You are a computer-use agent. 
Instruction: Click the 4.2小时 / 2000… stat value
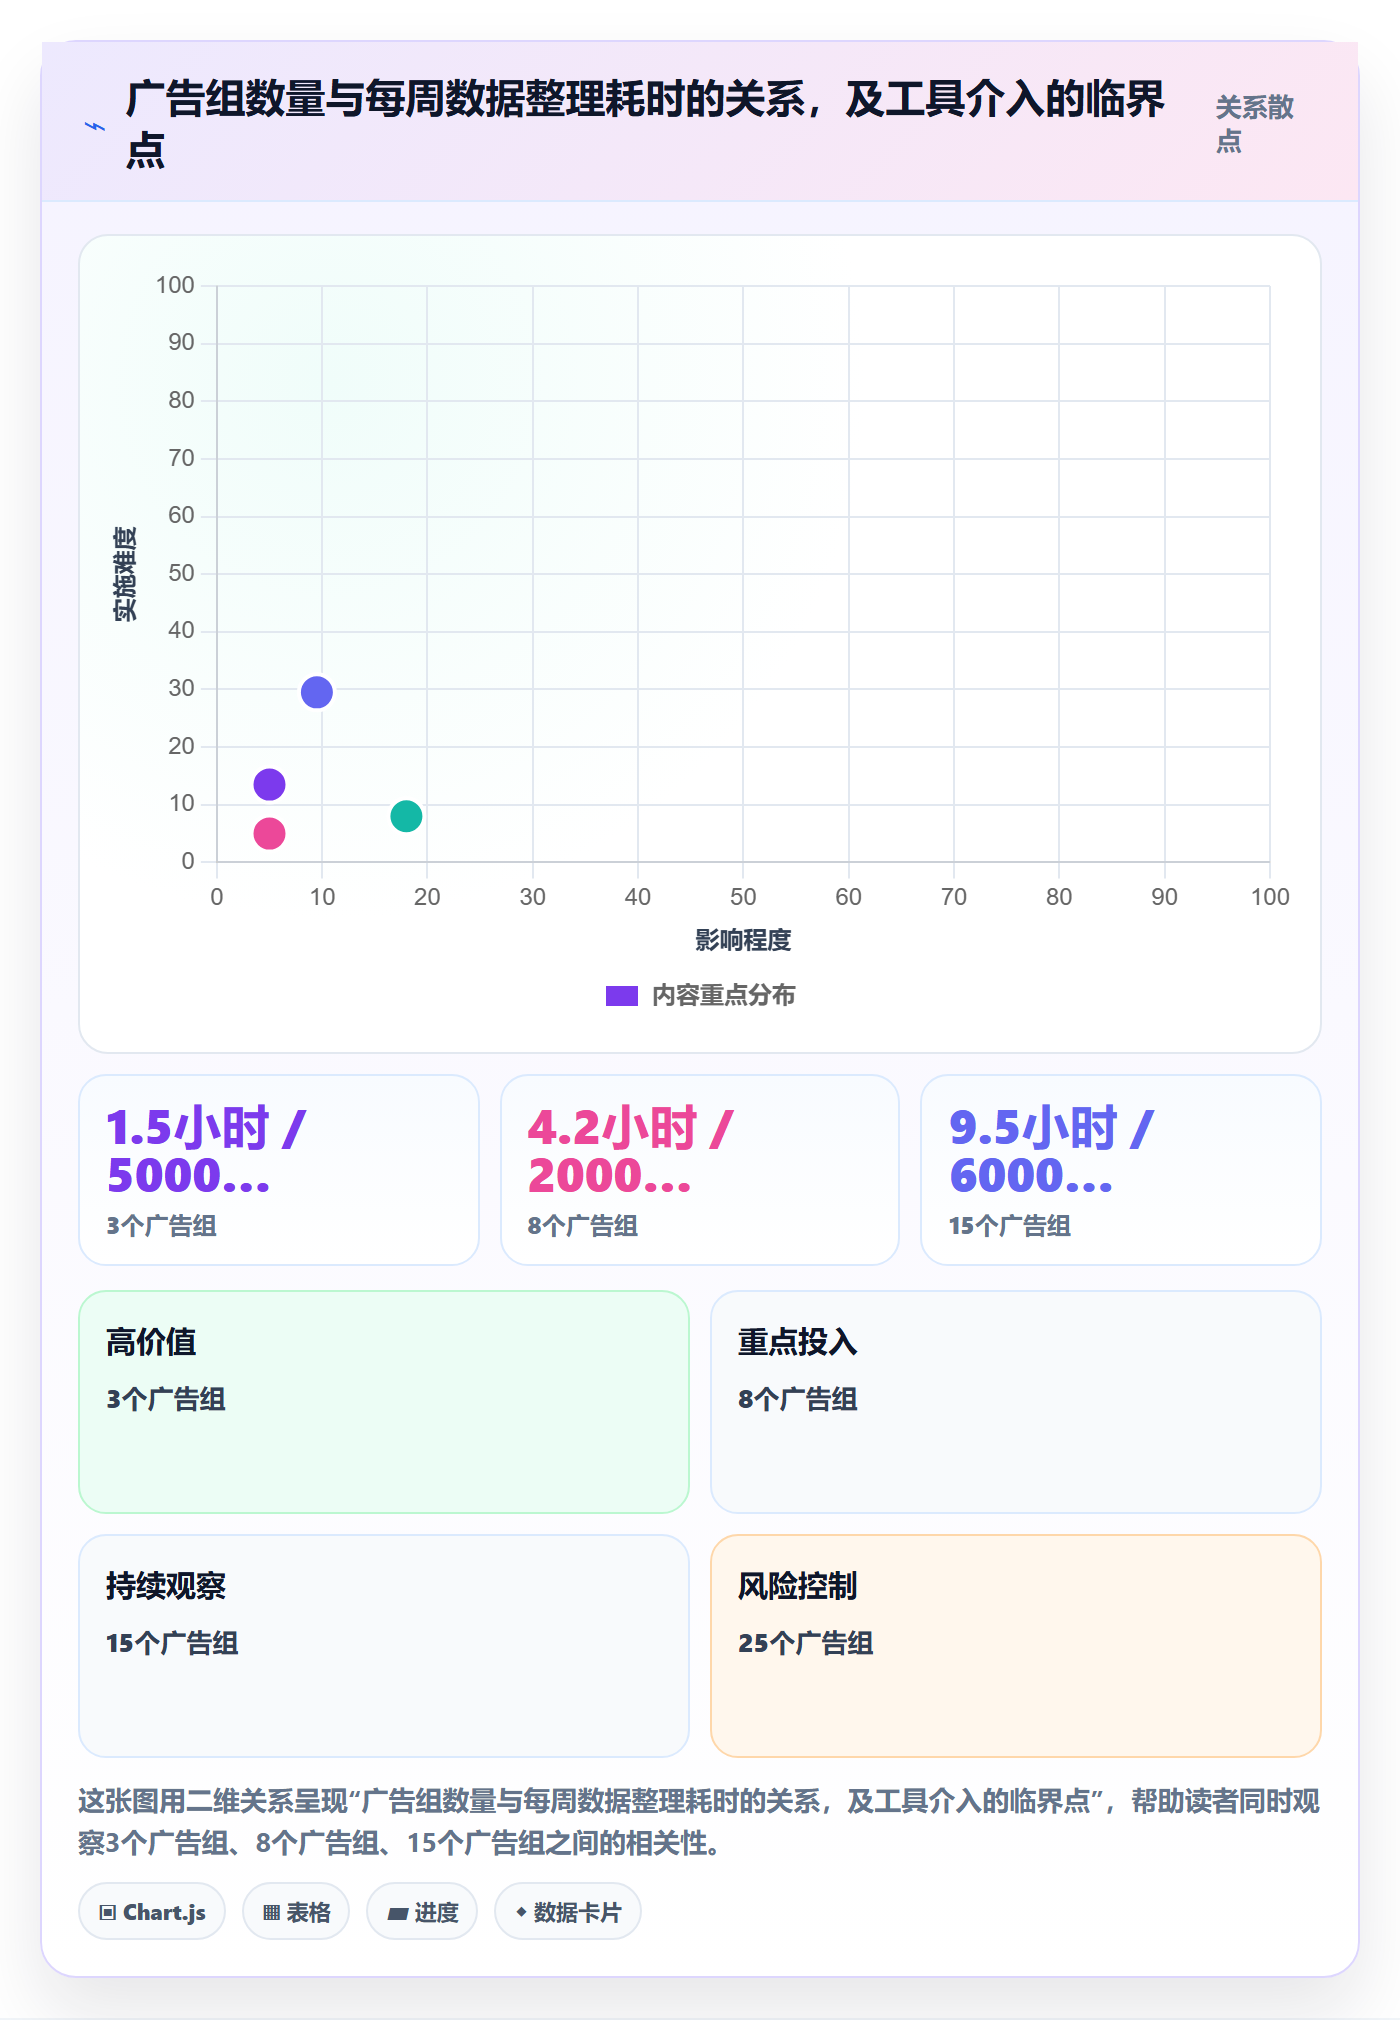coord(631,1151)
